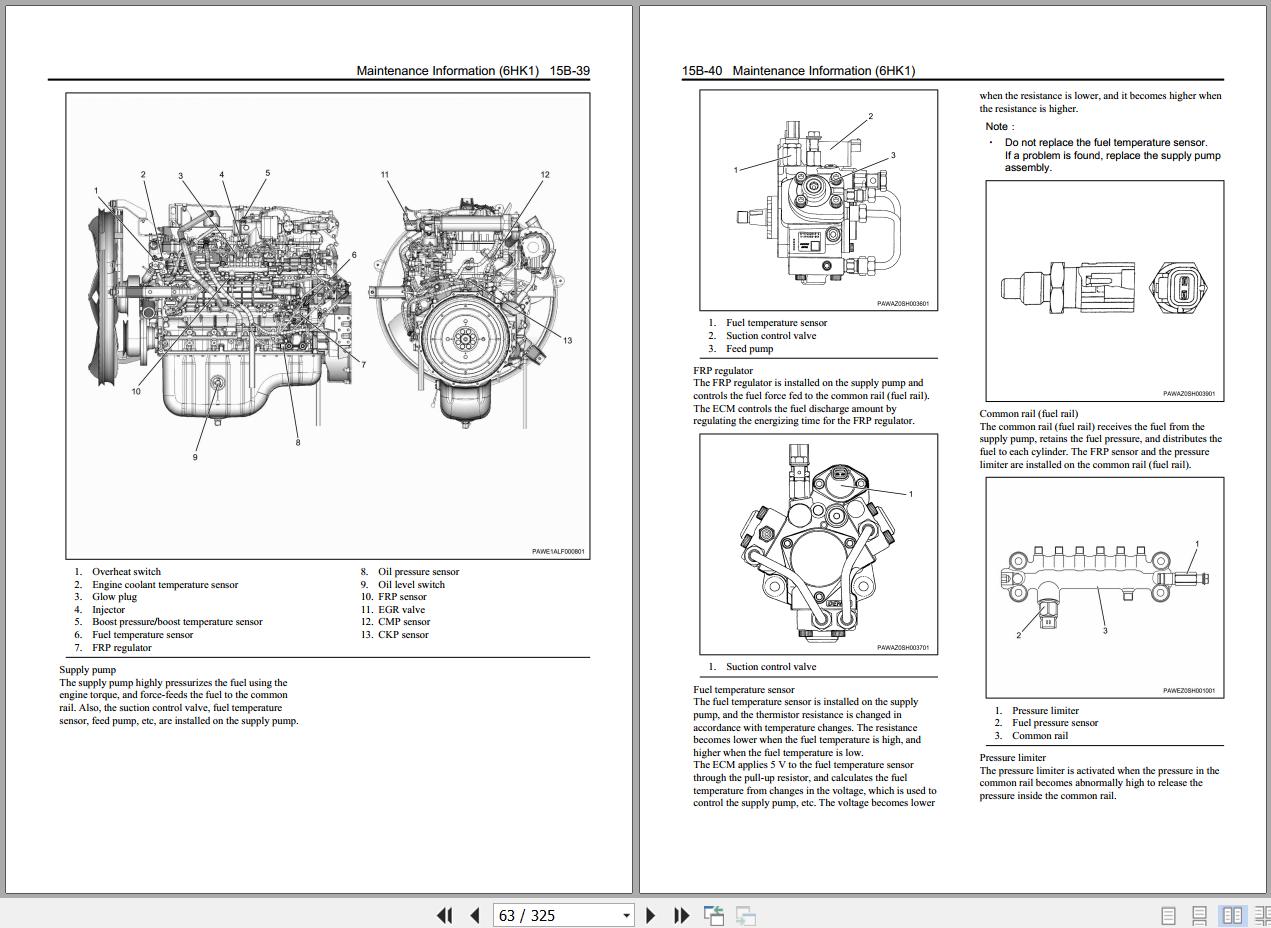Click figure code PAWE1ALF000801

558,552
